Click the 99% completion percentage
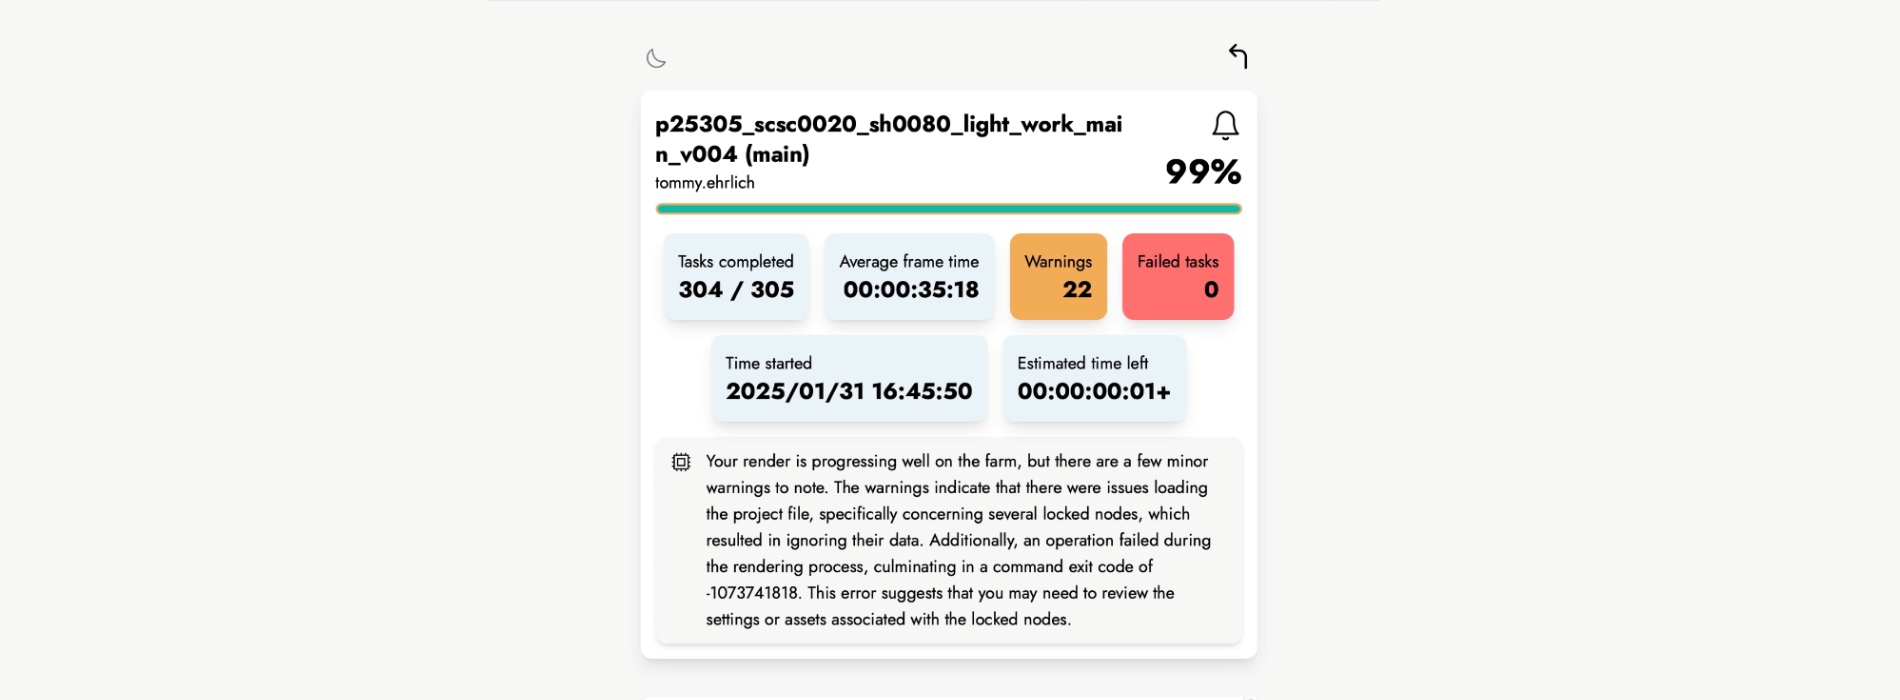Viewport: 1900px width, 700px height. (x=1203, y=172)
